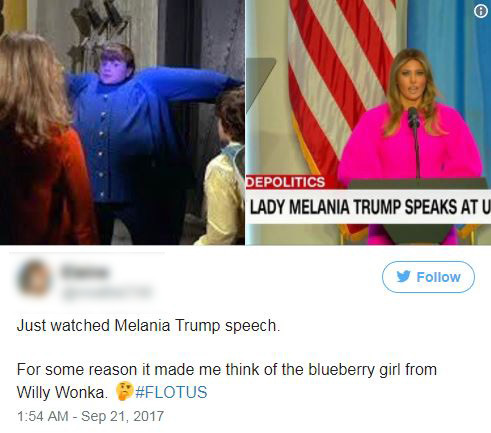This screenshot has height=433, width=491.
Task: Click the "Just watched Melania Trump speech." text
Action: (149, 326)
